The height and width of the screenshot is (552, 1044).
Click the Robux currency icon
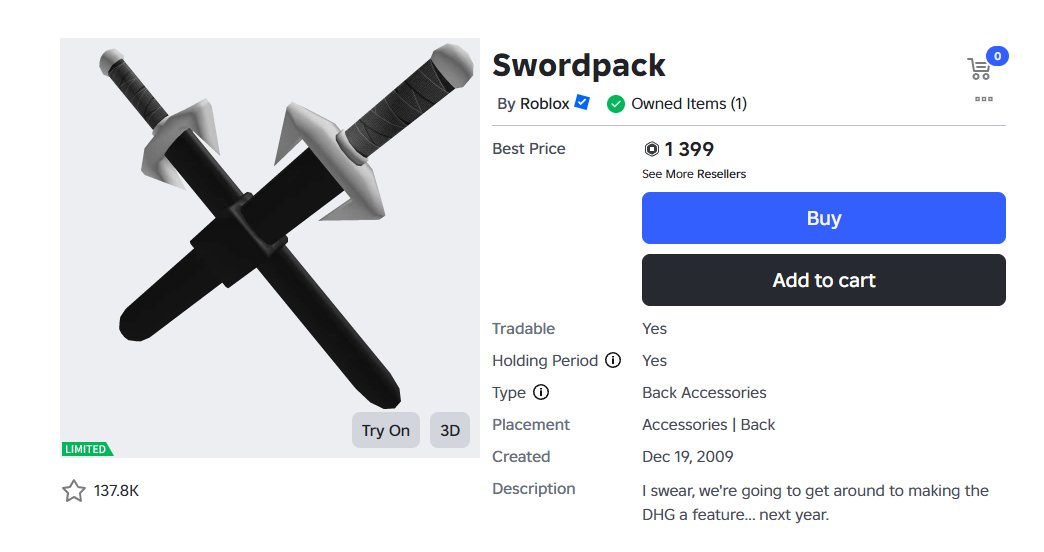651,149
